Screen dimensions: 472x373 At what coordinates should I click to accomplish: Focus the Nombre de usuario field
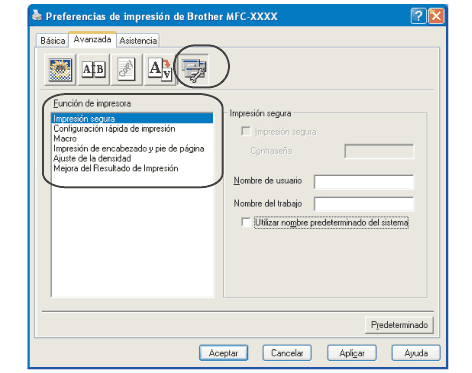coord(364,182)
